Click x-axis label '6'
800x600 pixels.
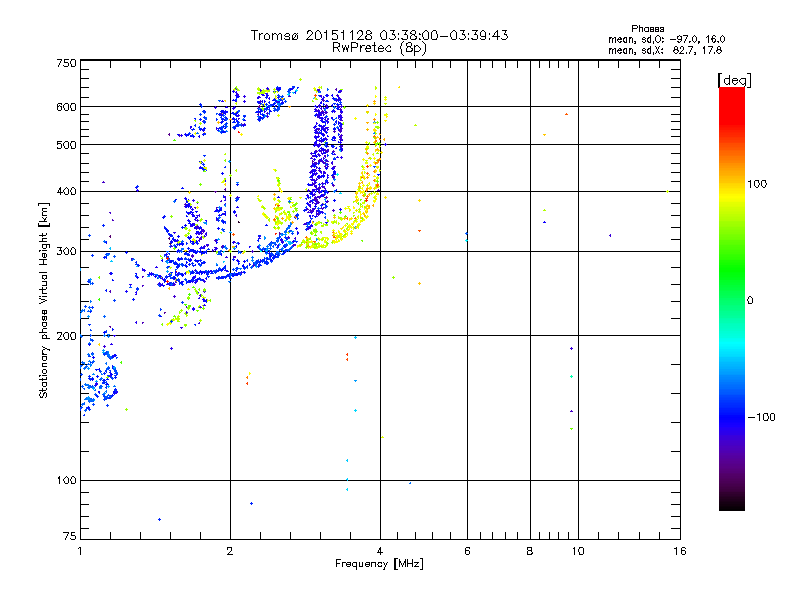click(x=467, y=551)
